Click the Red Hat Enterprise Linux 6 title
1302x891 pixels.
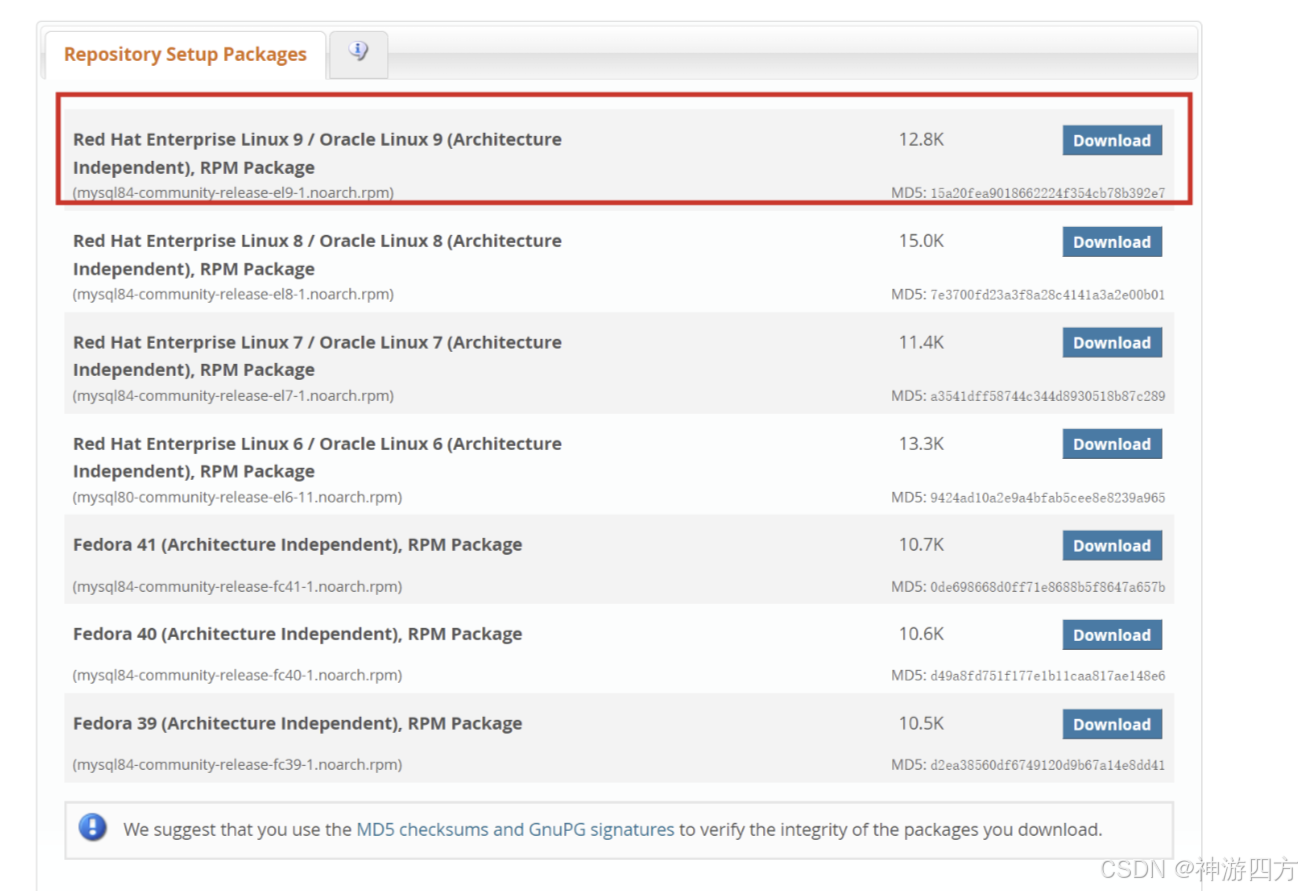(317, 457)
